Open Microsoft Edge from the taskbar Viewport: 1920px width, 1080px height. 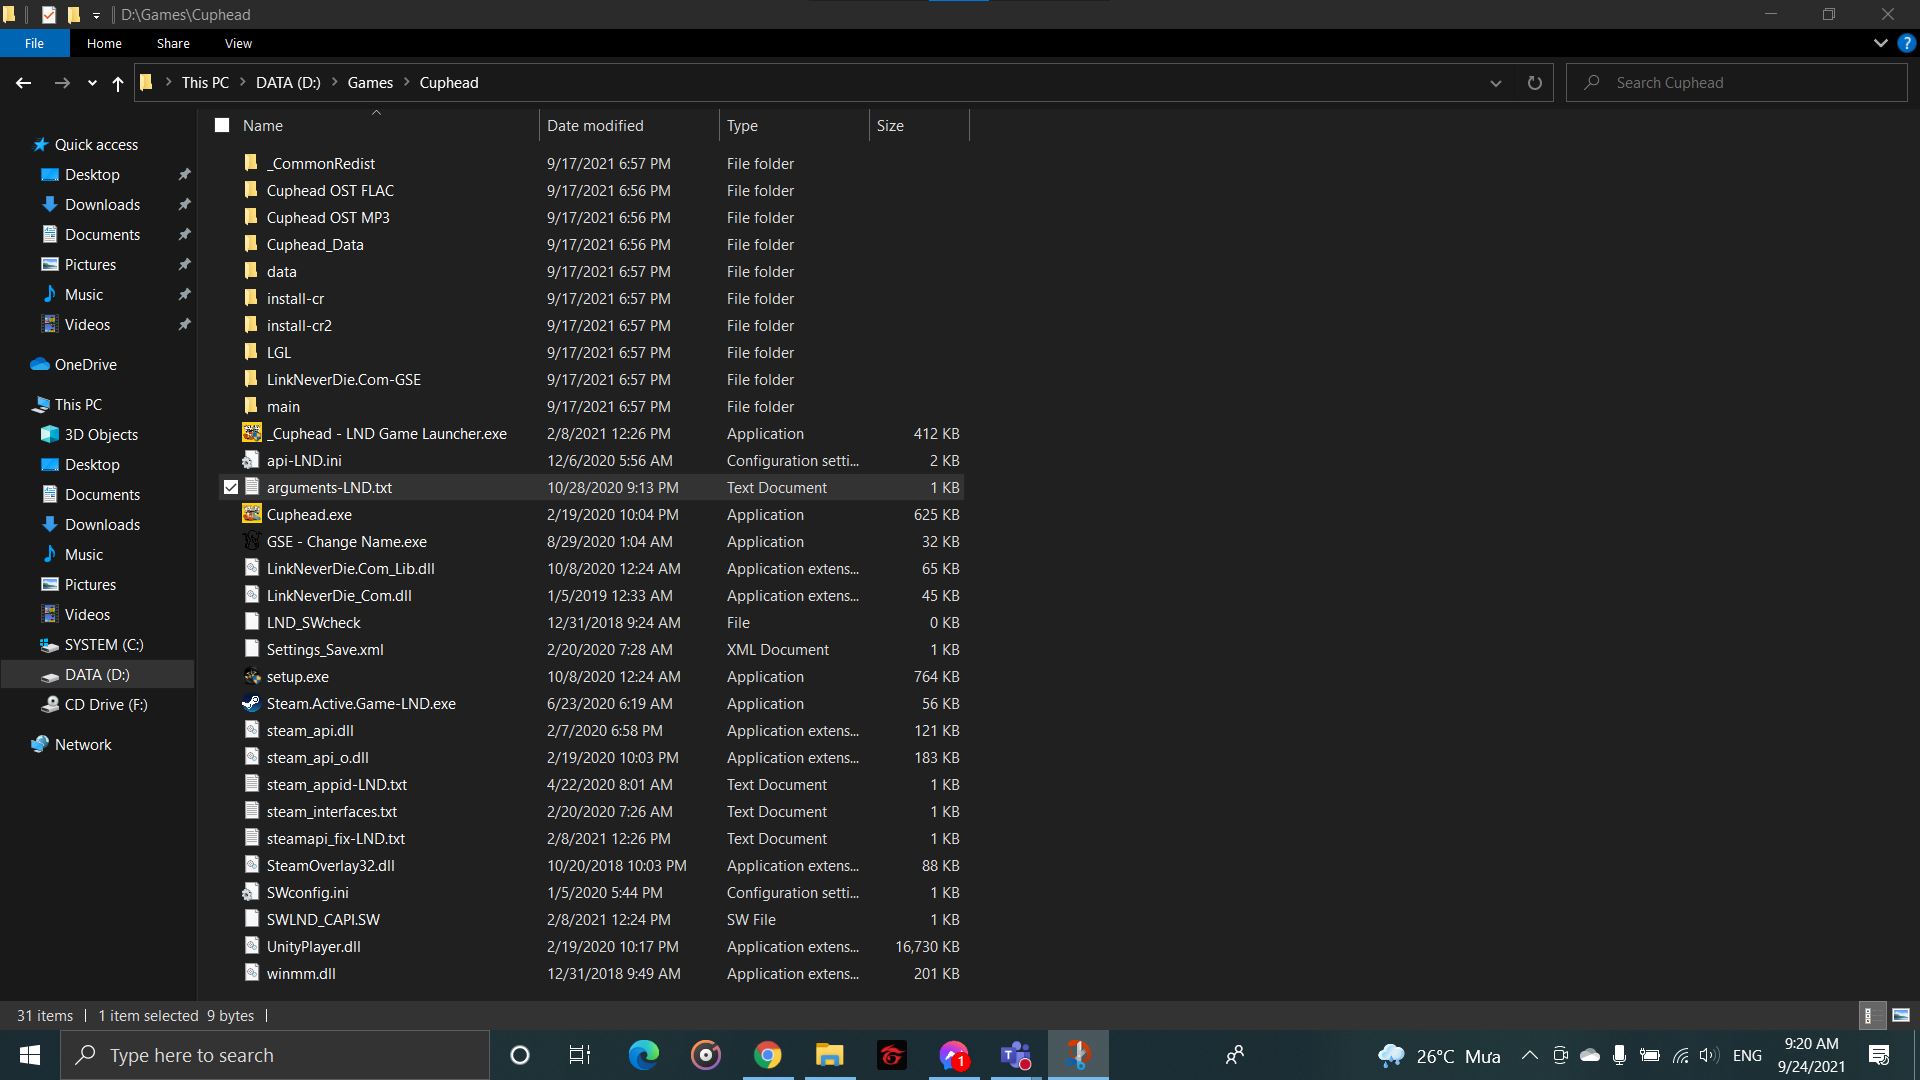click(643, 1054)
